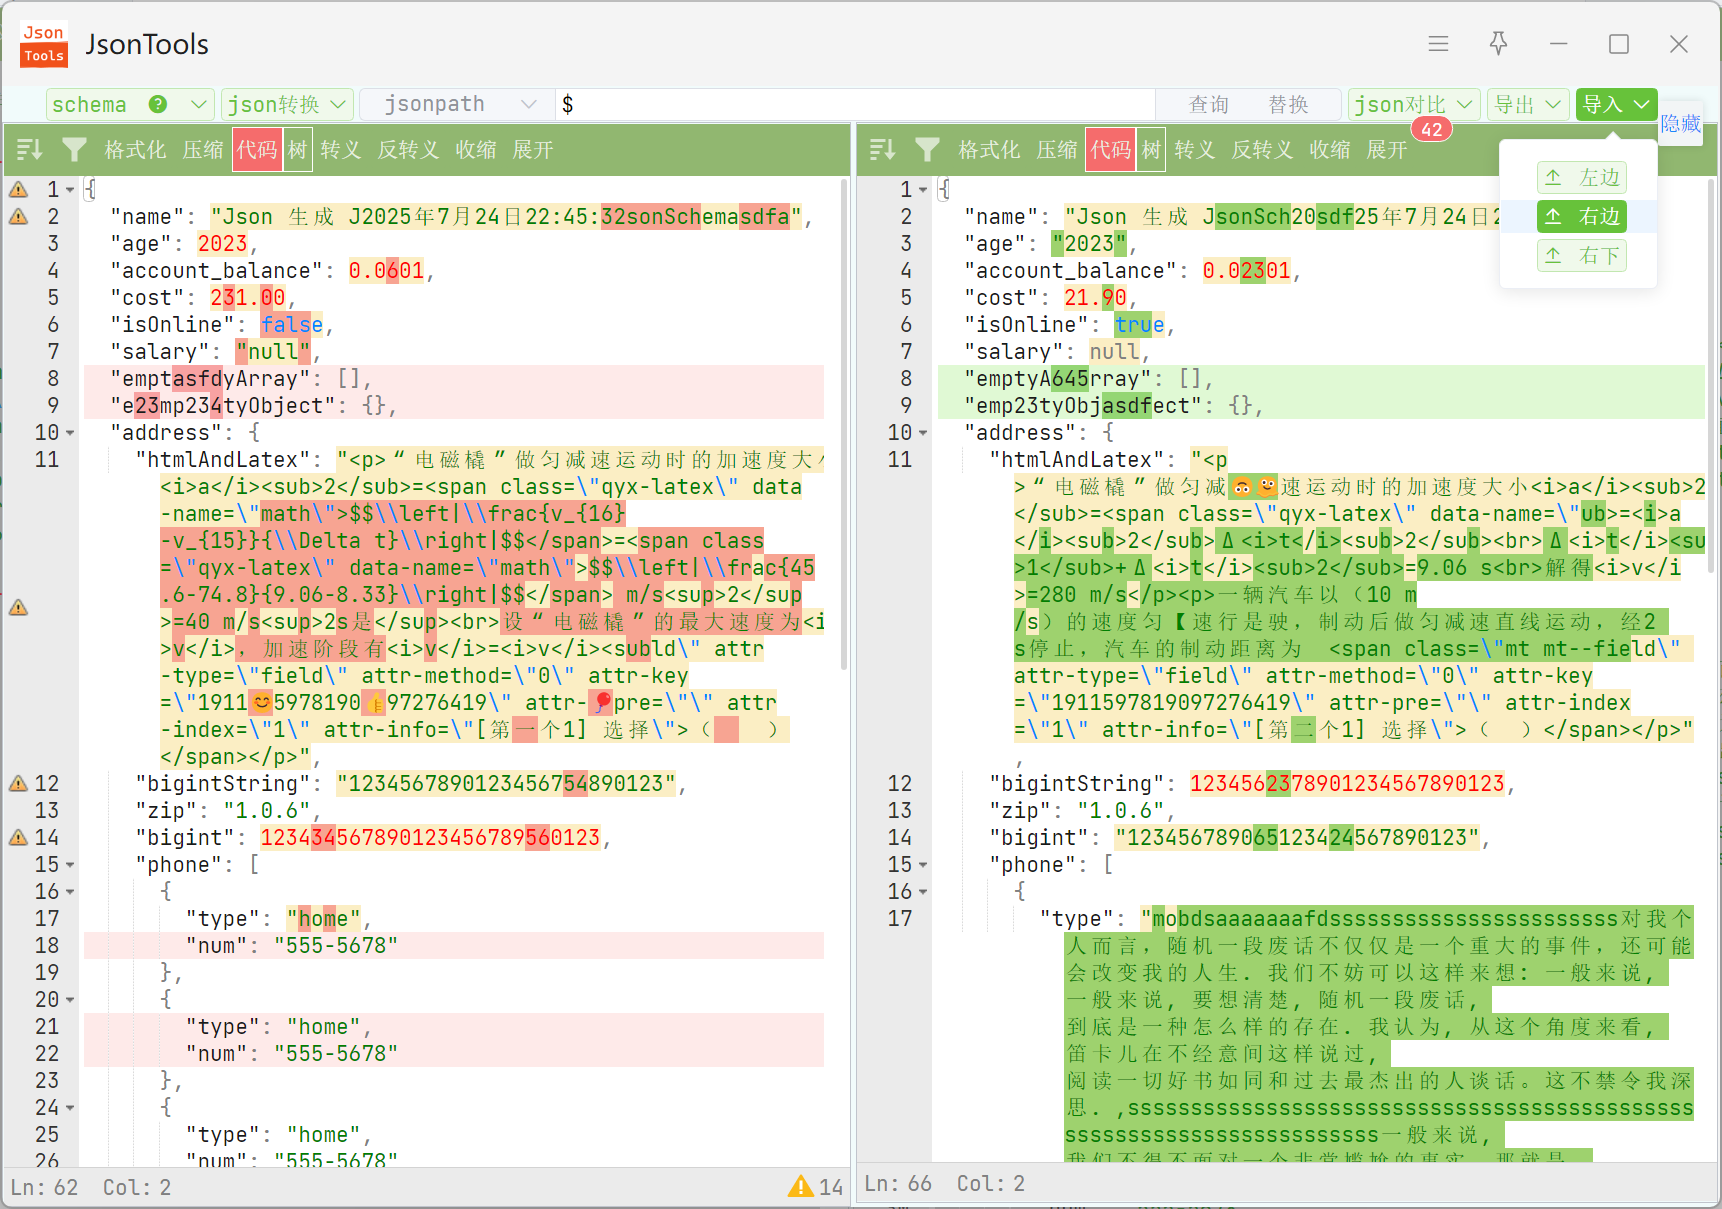This screenshot has height=1209, width=1722.
Task: Toggle 树 view in left editor
Action: click(x=297, y=150)
